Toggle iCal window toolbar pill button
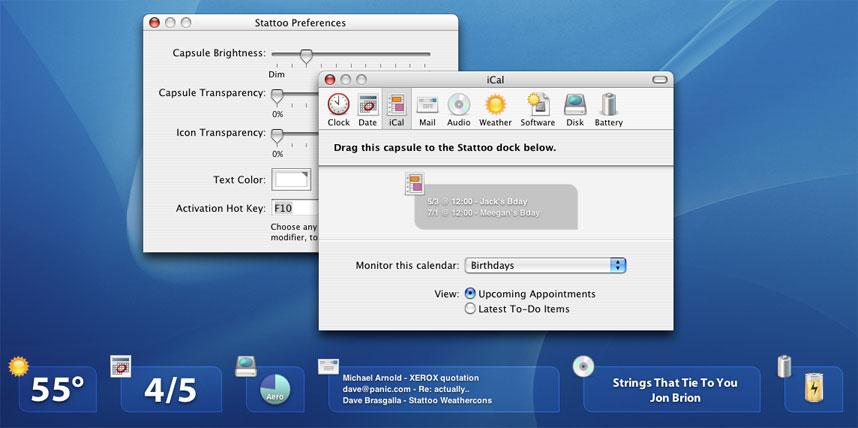The width and height of the screenshot is (858, 428). point(659,79)
